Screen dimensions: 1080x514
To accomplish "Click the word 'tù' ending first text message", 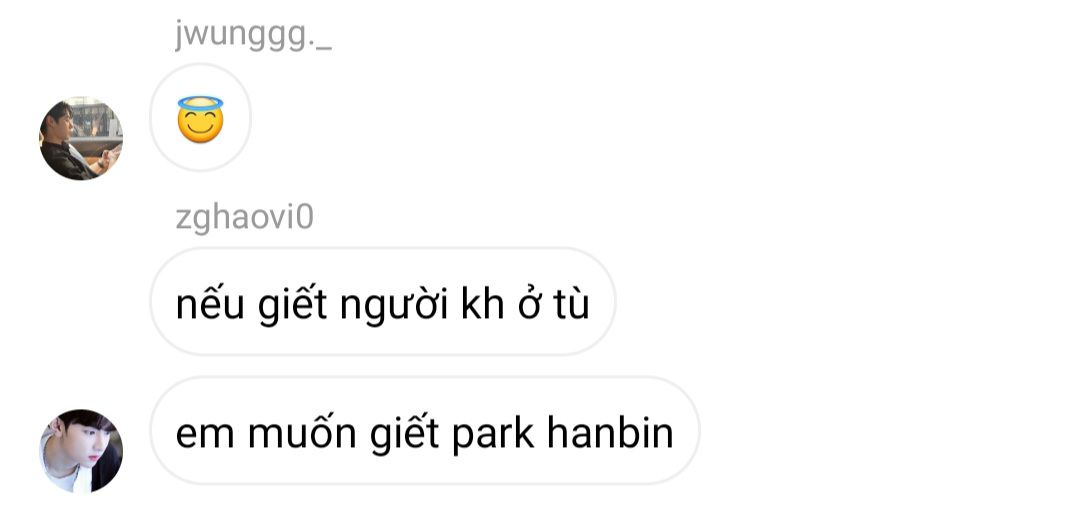I will point(571,303).
